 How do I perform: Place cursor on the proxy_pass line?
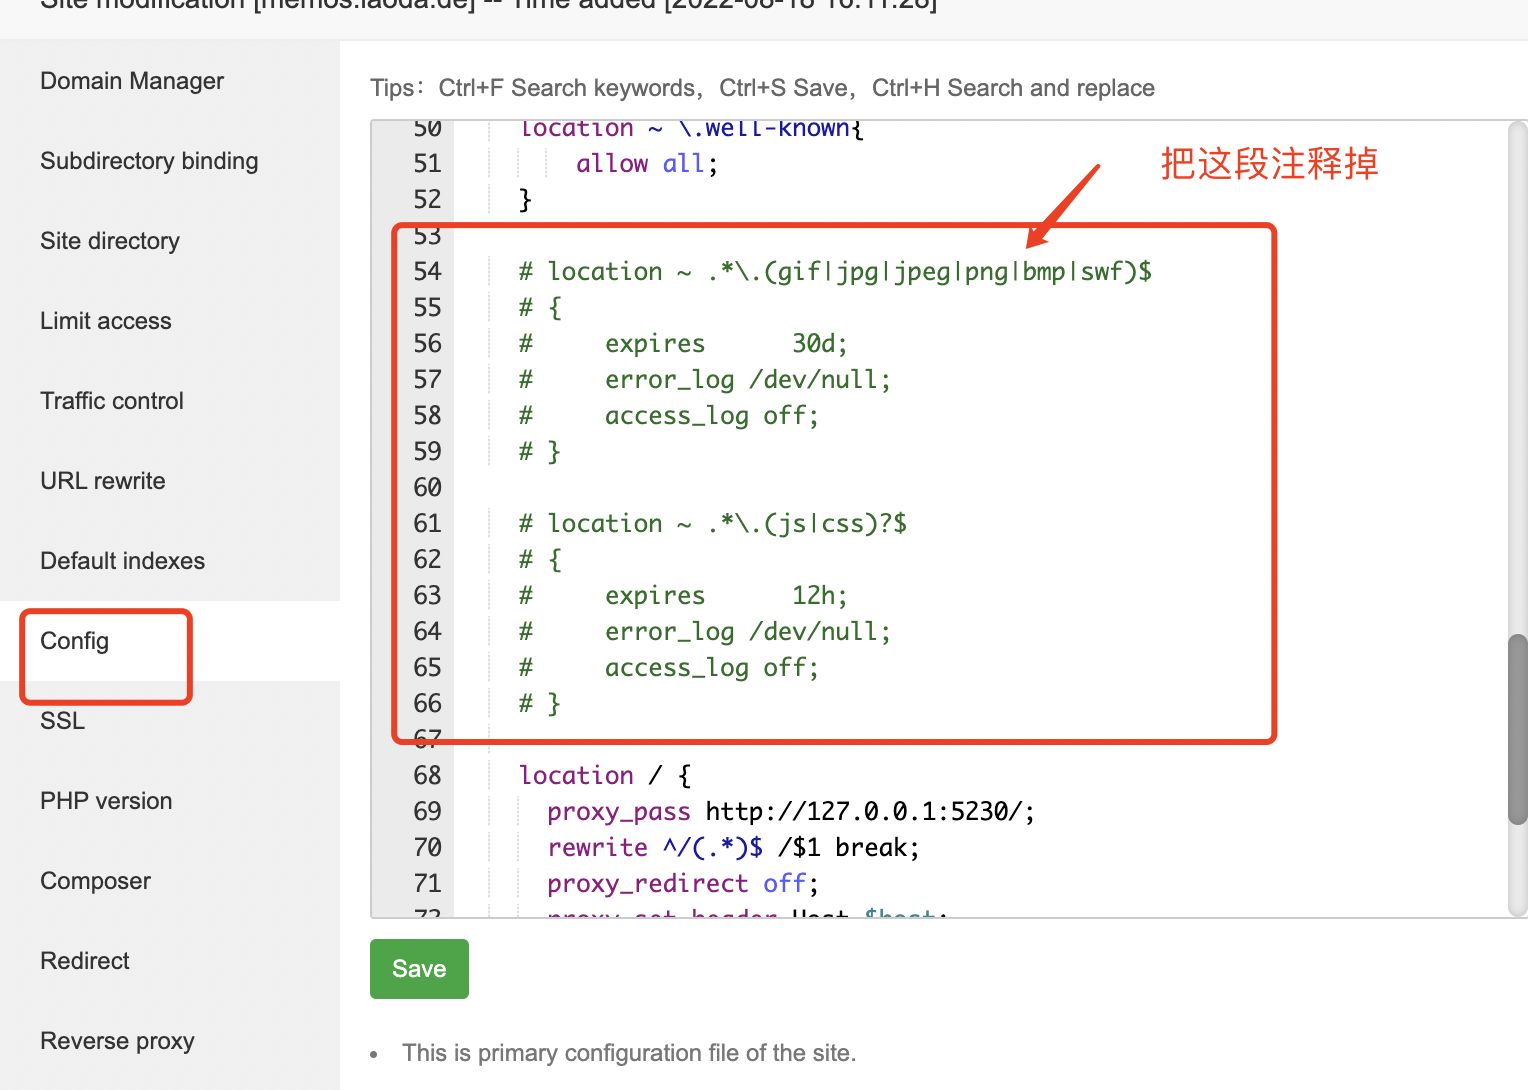[790, 811]
